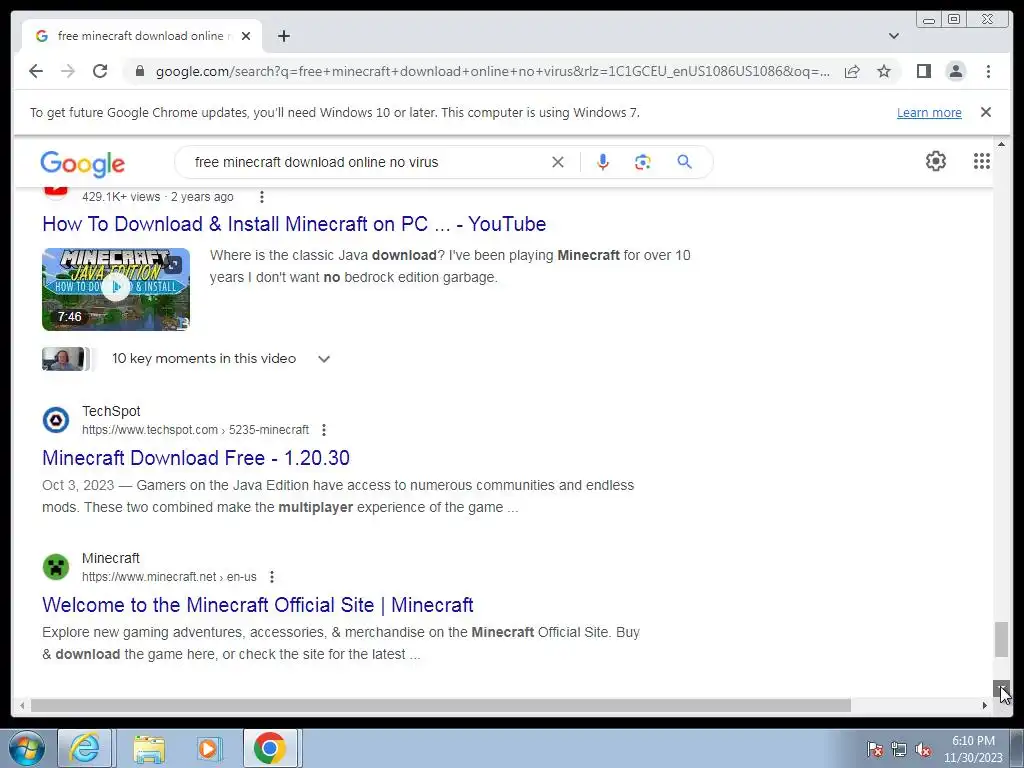
Task: Open Windows Explorer folder from taskbar
Action: 149,748
